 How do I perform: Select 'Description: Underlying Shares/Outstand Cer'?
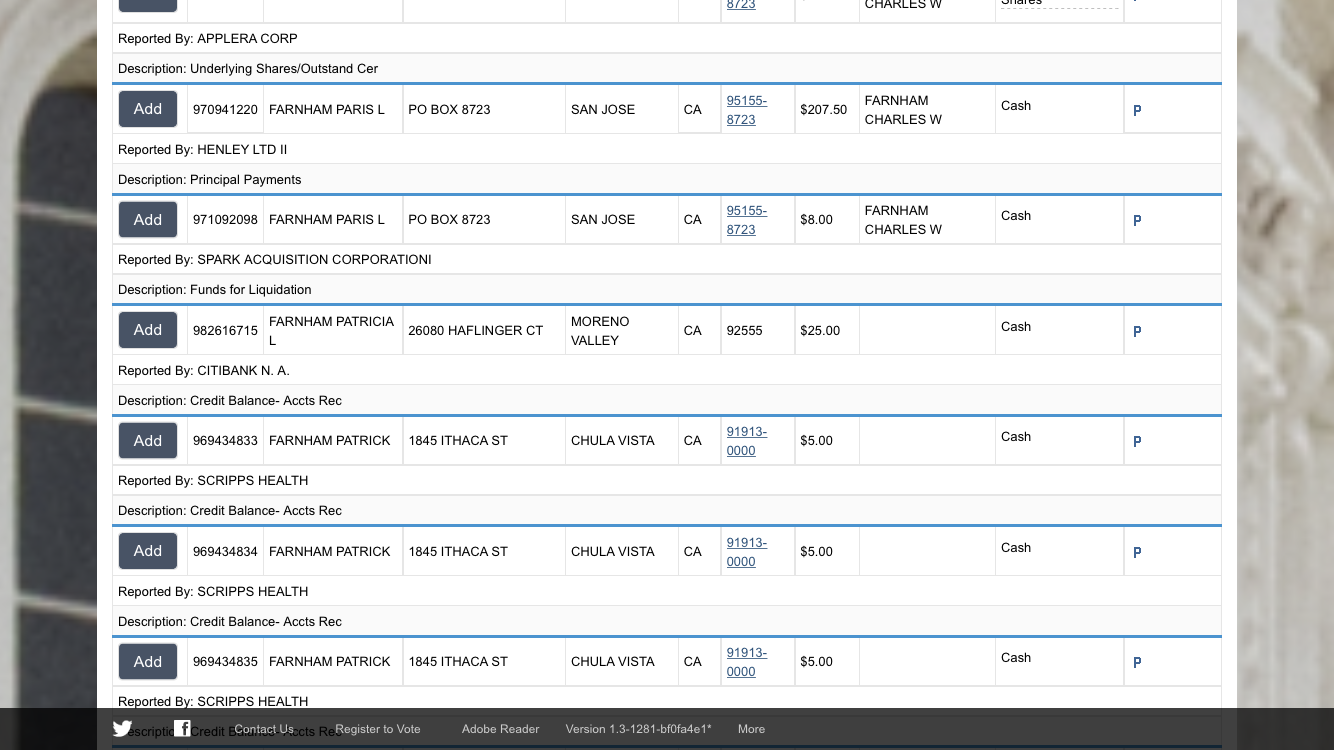[248, 69]
